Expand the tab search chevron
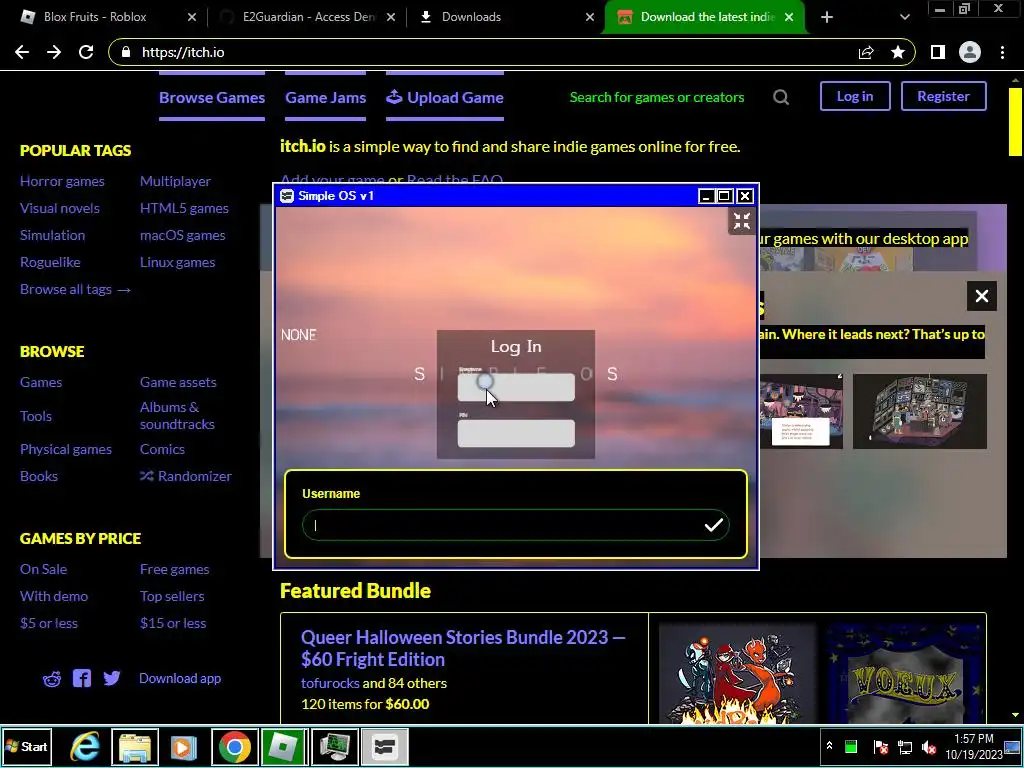Image resolution: width=1024 pixels, height=768 pixels. click(904, 17)
